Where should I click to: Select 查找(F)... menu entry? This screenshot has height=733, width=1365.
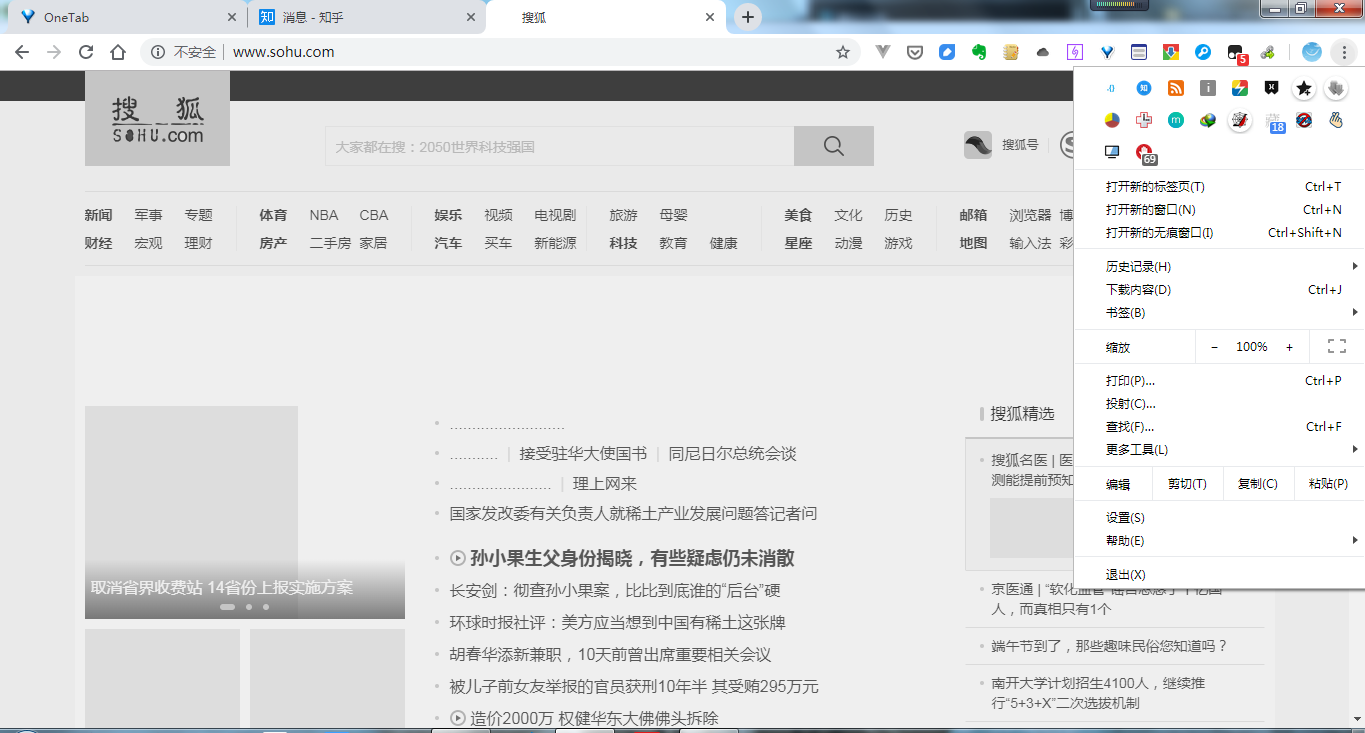1218,427
